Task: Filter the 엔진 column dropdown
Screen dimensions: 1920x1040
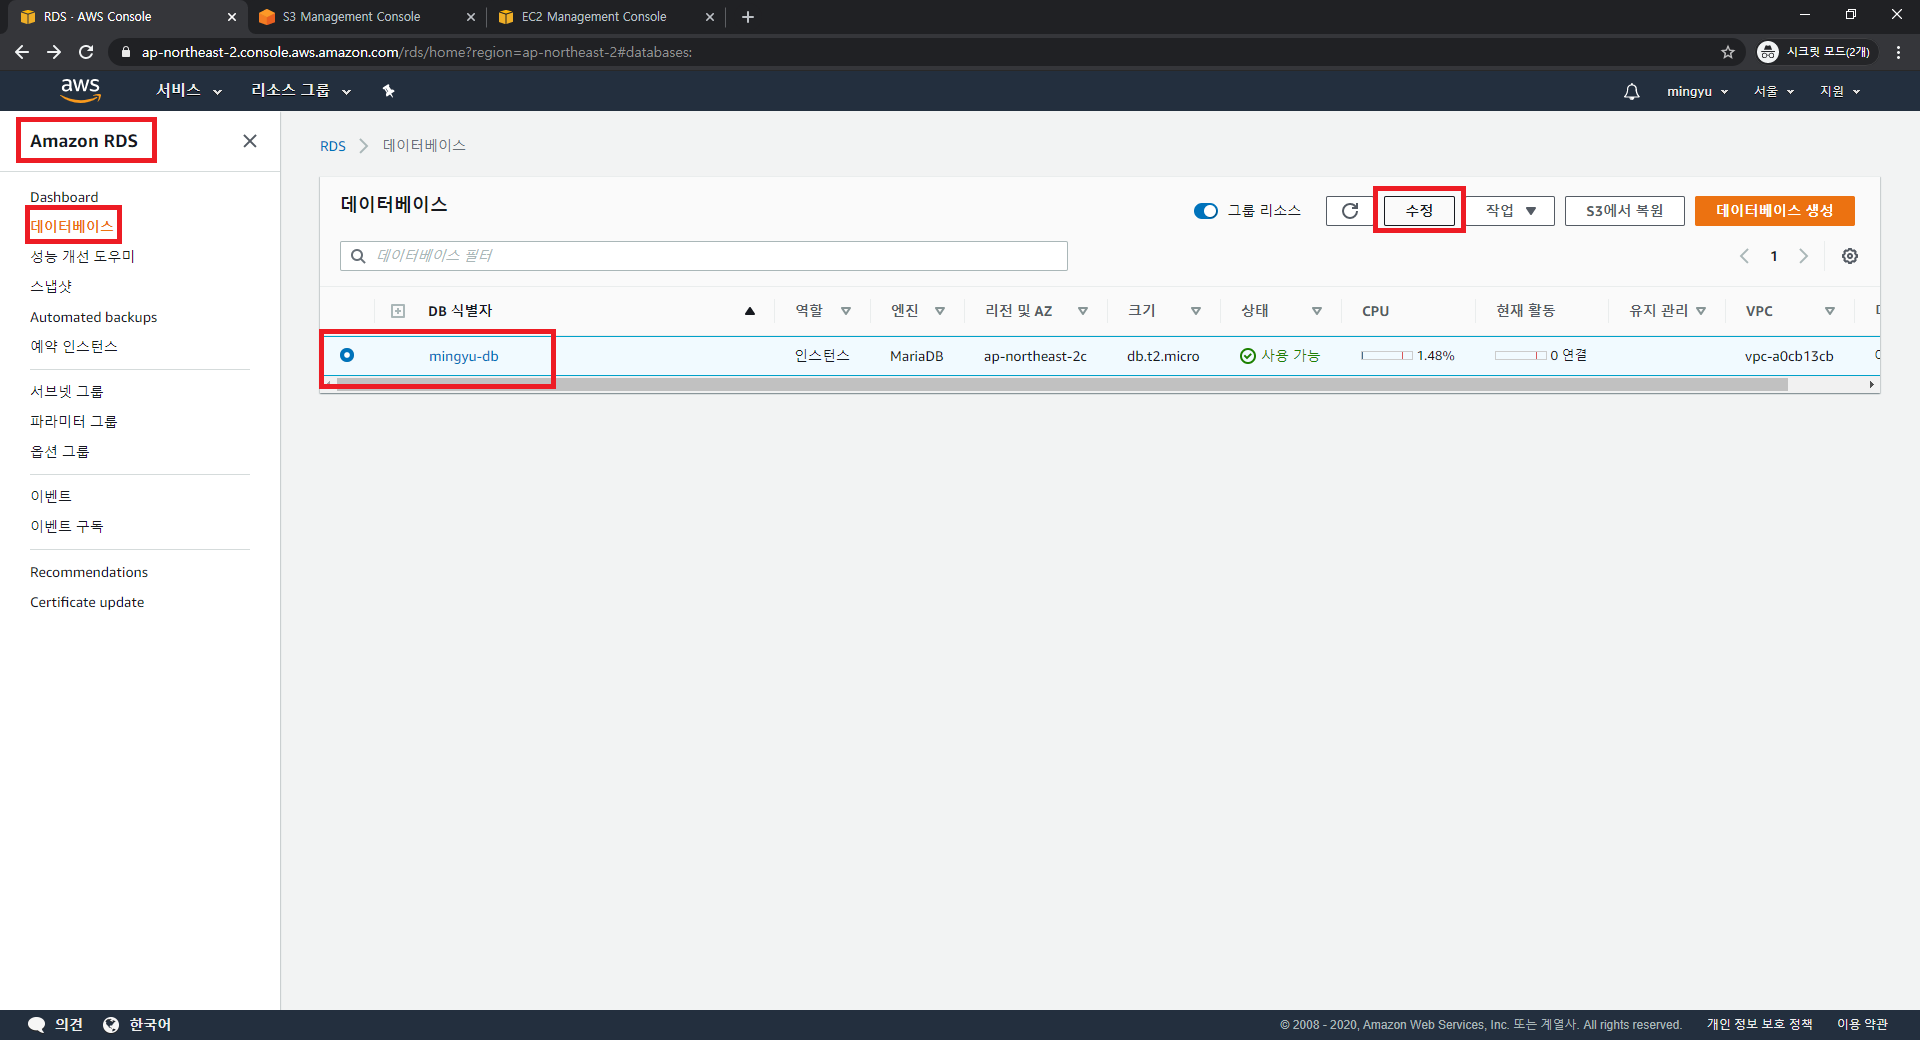Action: pyautogui.click(x=940, y=311)
